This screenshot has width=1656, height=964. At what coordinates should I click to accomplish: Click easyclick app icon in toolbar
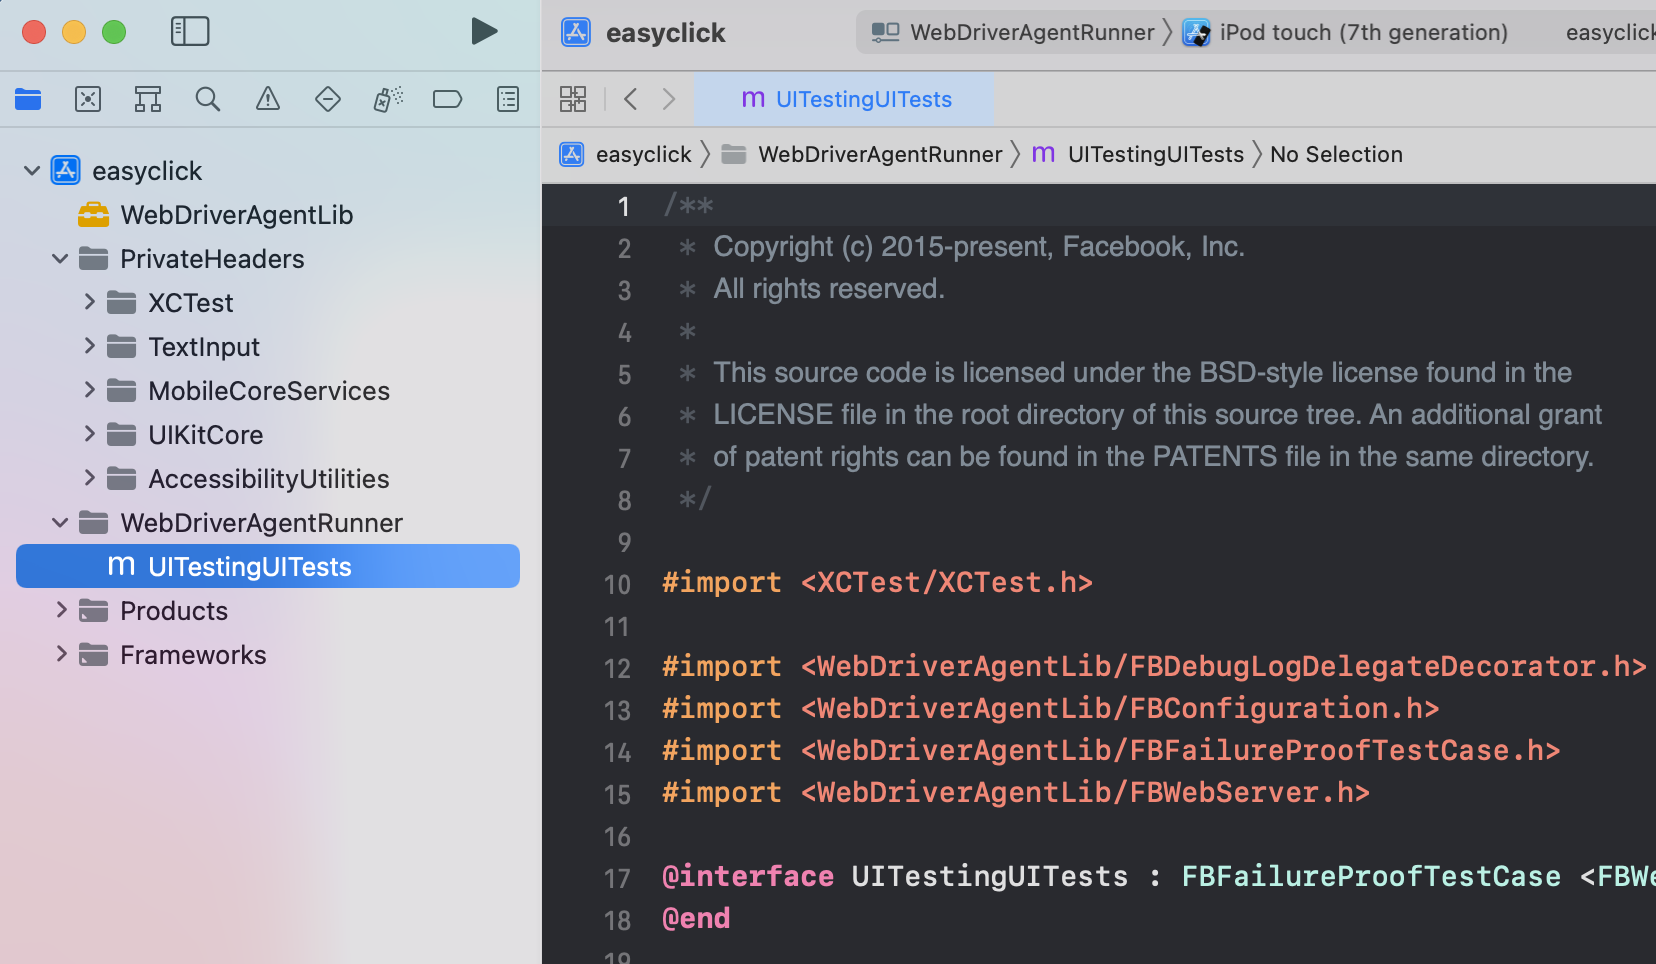576,32
